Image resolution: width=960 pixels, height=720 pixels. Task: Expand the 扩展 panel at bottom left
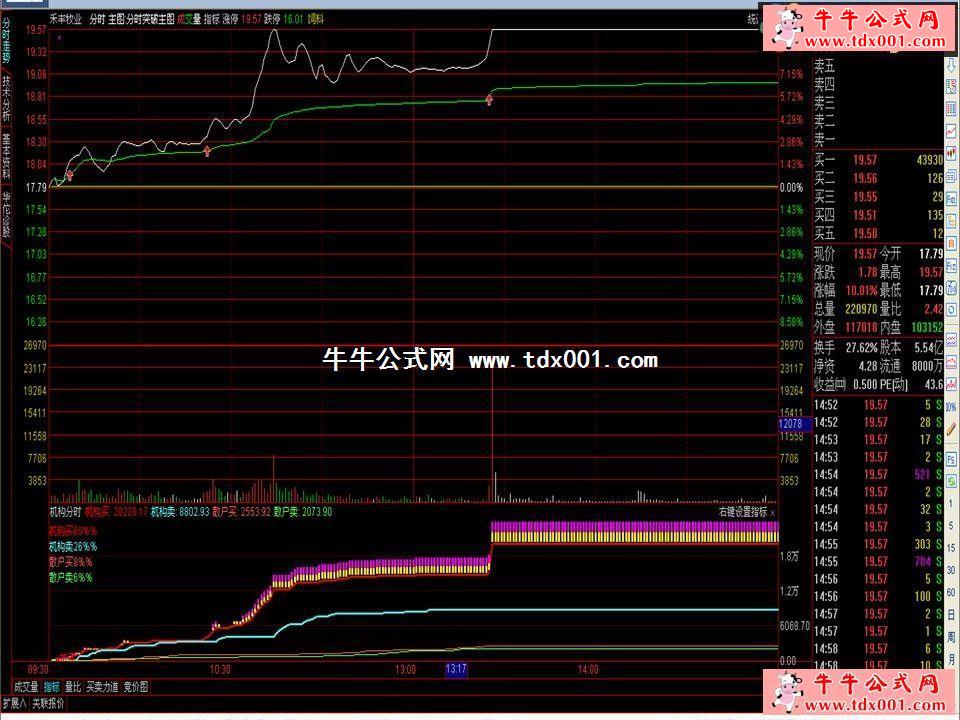coord(14,703)
